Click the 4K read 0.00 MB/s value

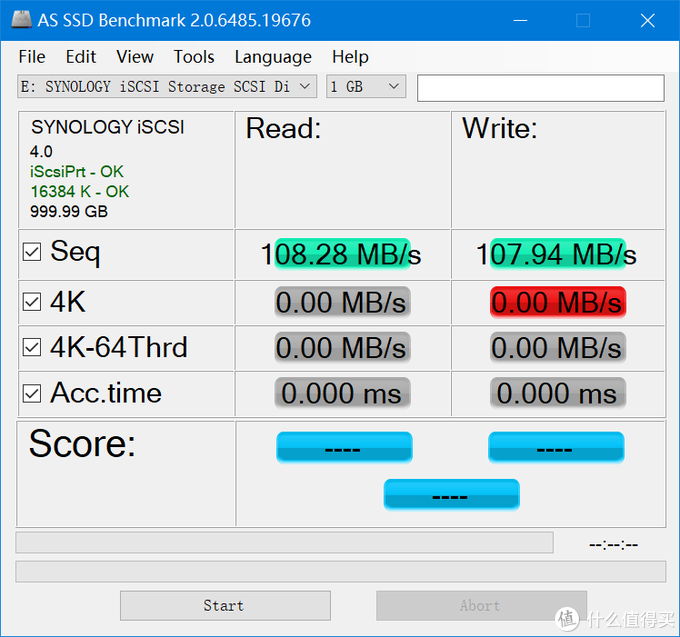pyautogui.click(x=343, y=302)
